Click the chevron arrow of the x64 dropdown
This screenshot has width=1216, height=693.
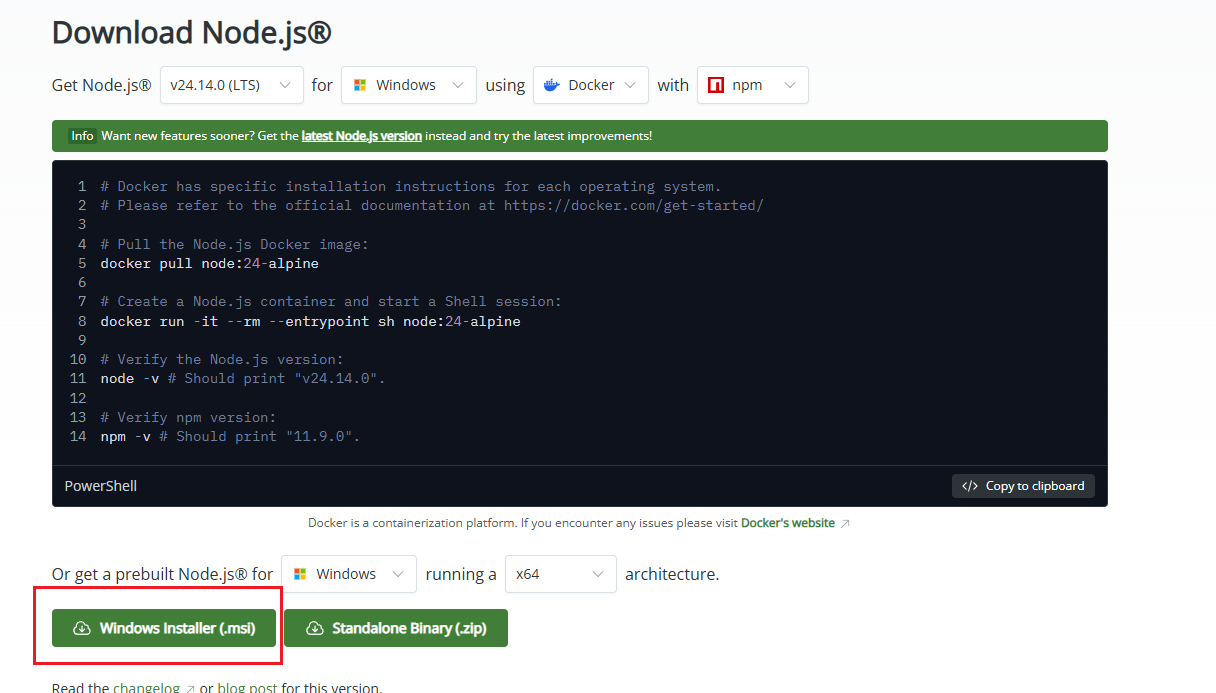click(x=598, y=574)
